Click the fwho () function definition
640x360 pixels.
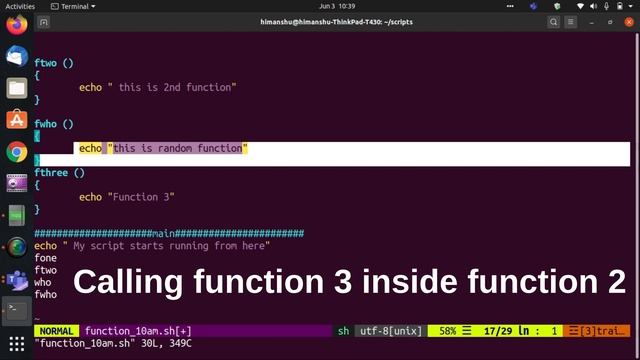(x=54, y=124)
